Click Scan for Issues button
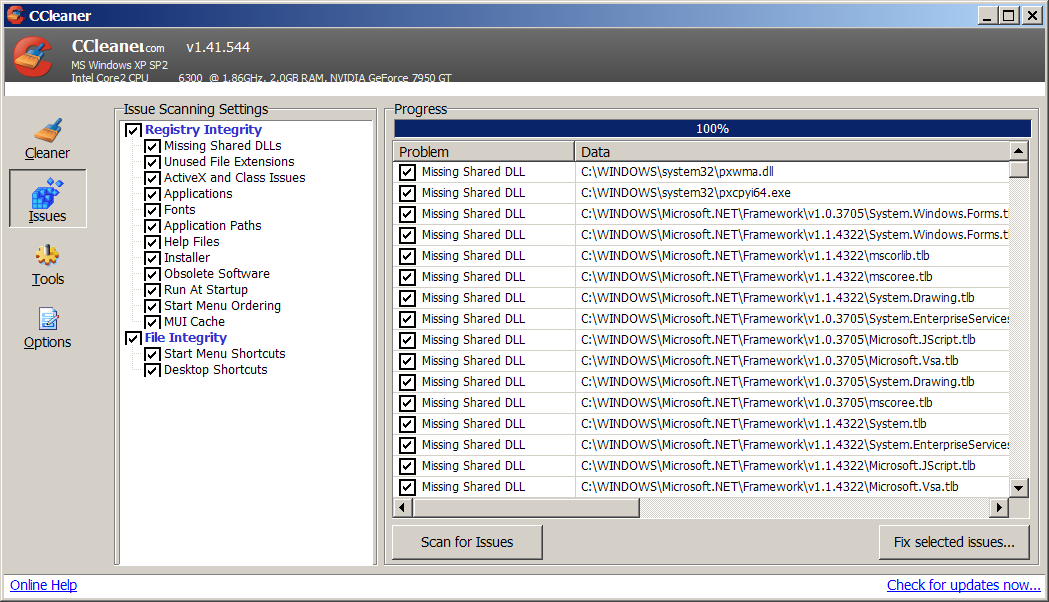The image size is (1049, 602). [x=467, y=542]
